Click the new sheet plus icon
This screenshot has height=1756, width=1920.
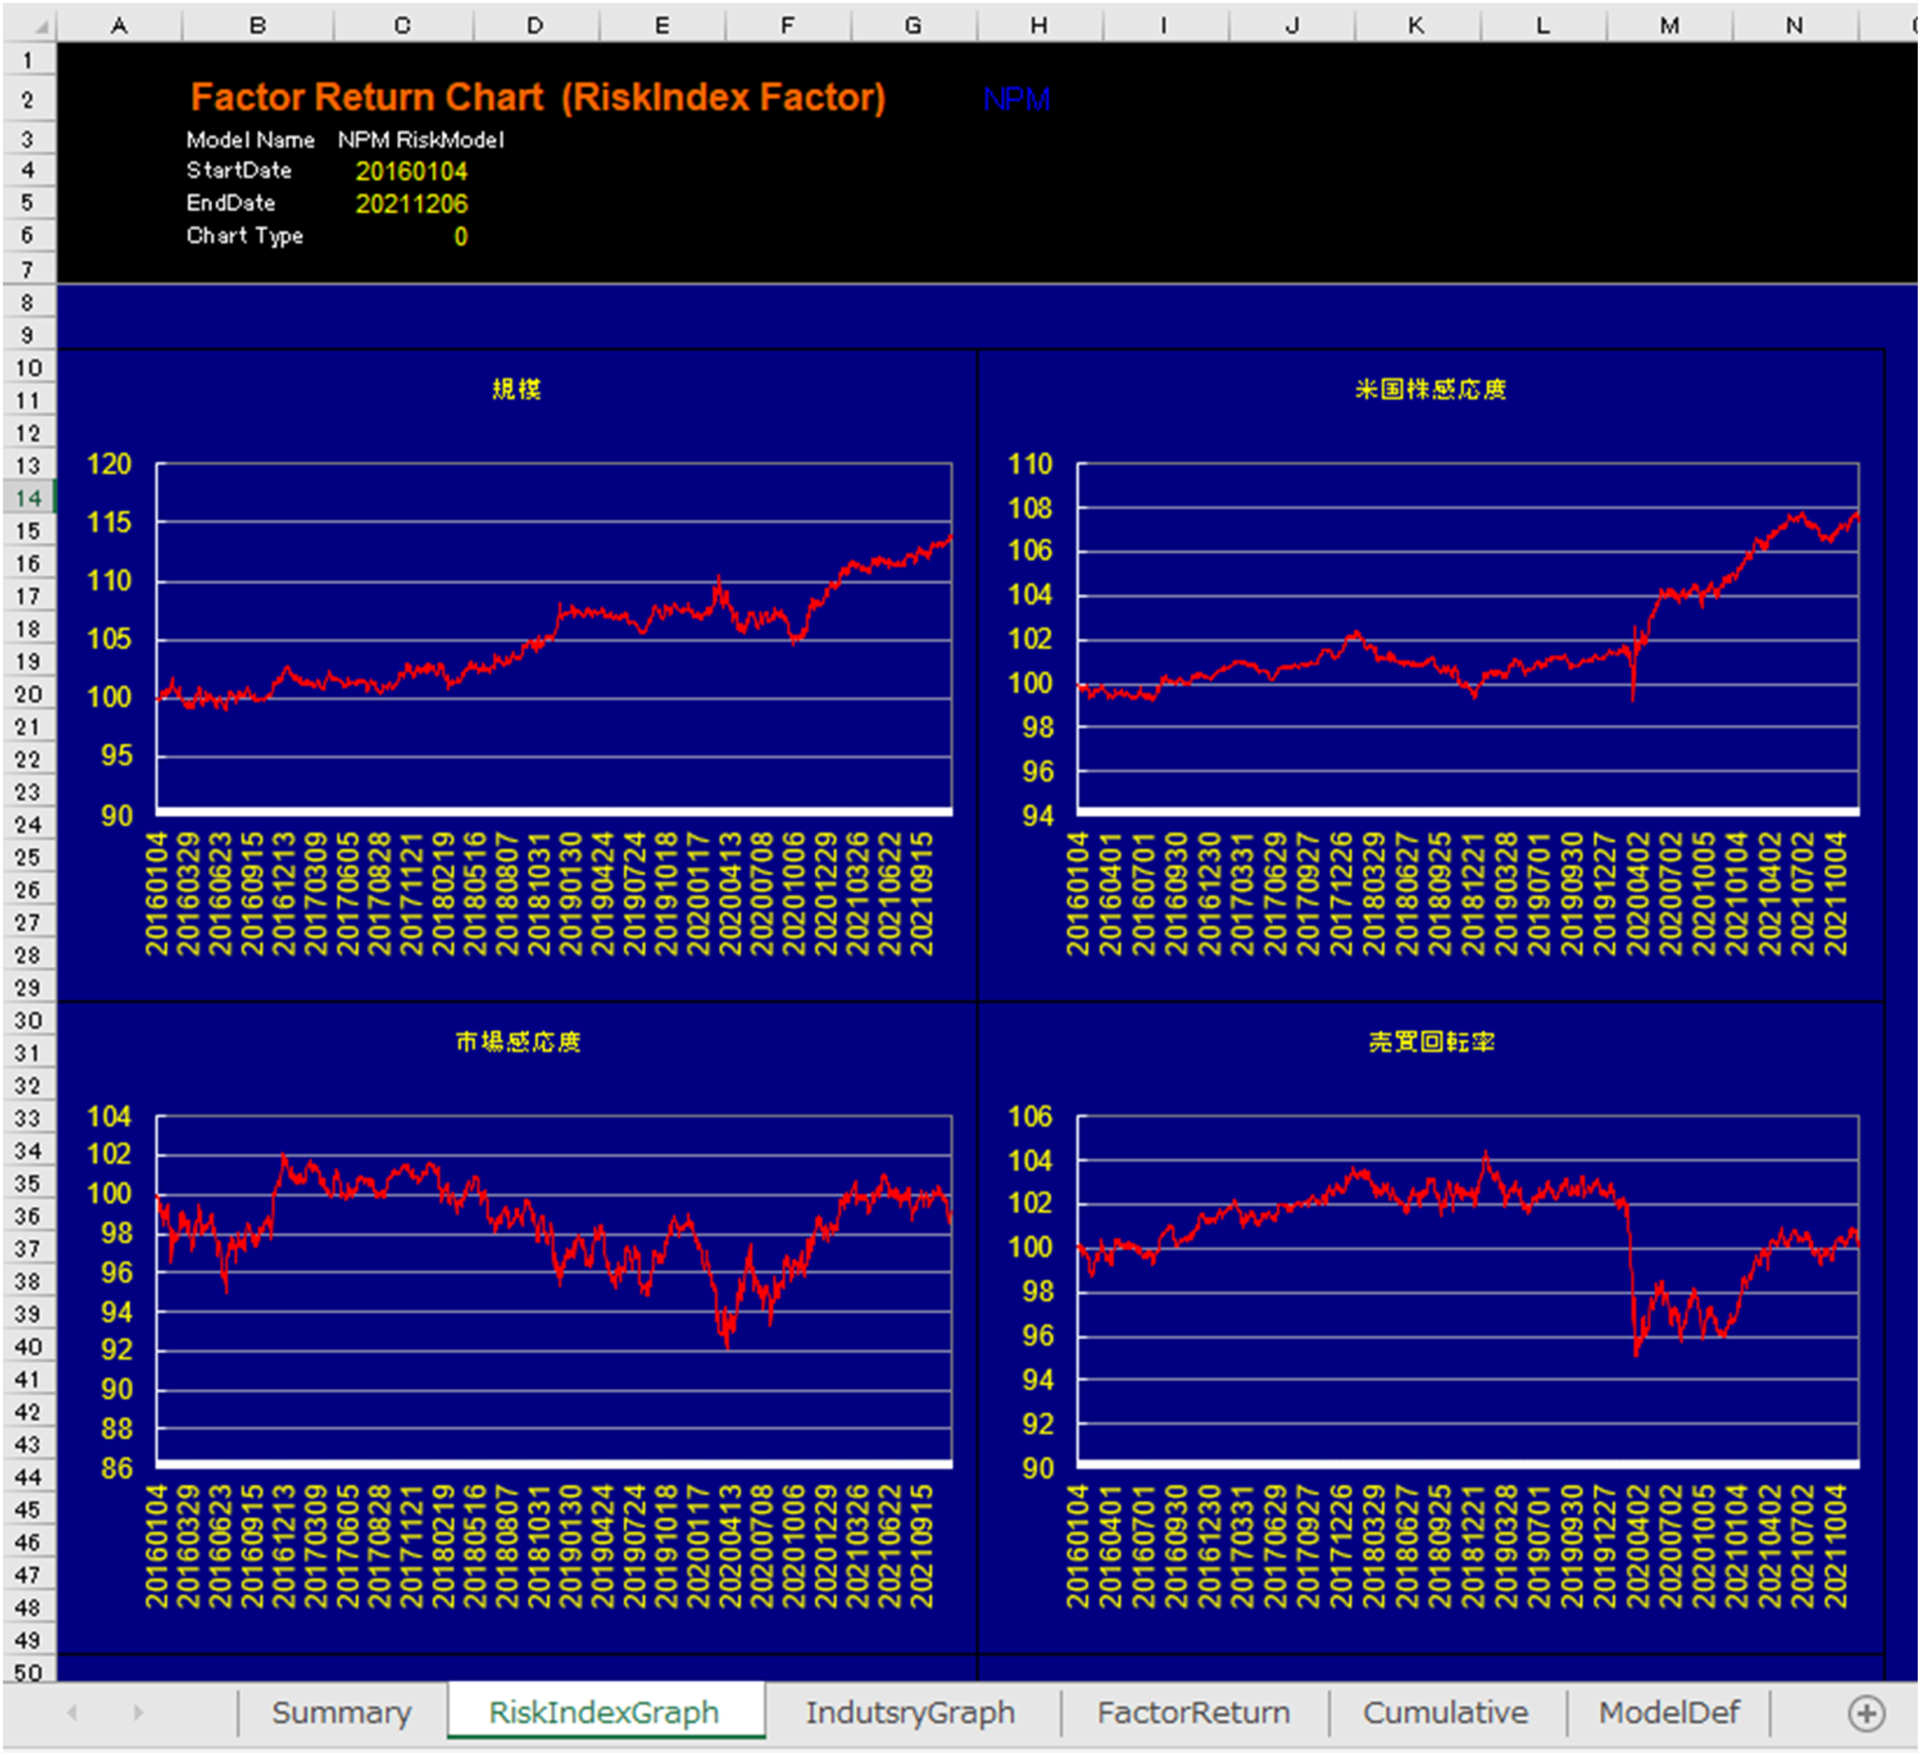[1866, 1713]
